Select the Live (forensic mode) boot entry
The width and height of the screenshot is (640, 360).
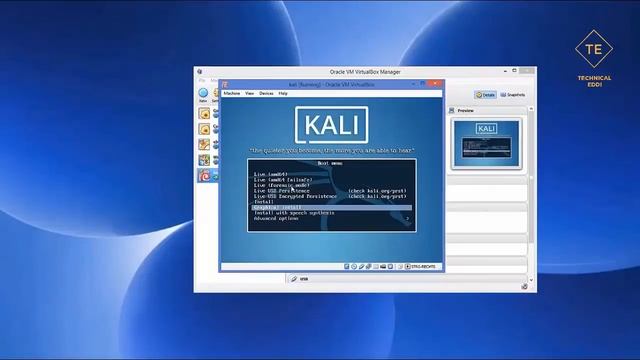point(282,185)
